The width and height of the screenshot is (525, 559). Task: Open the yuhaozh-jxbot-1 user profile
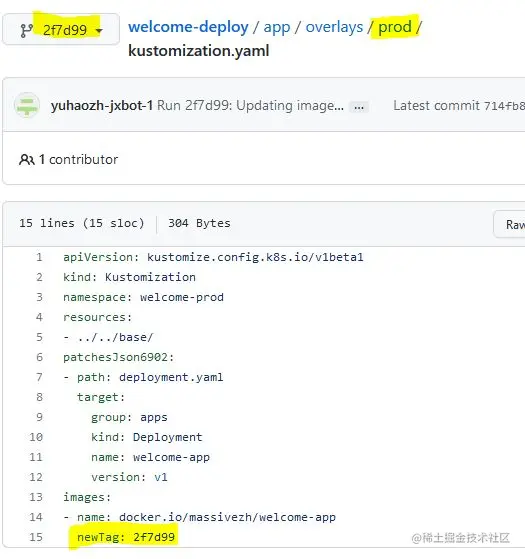coord(102,106)
